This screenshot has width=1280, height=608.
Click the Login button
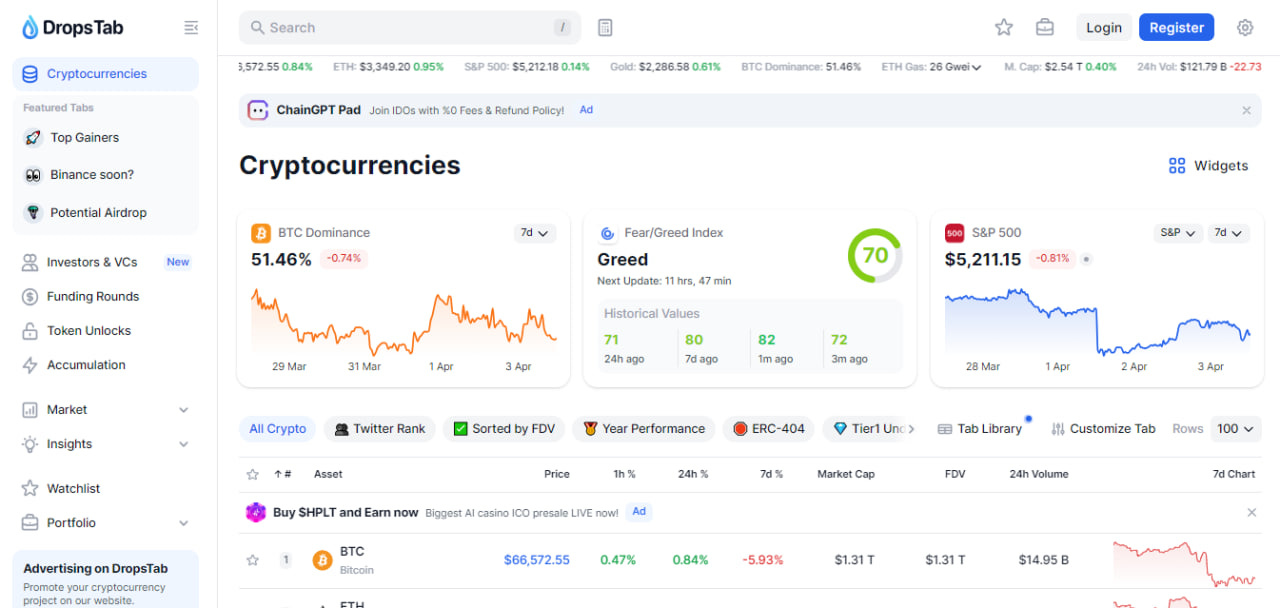tap(1104, 28)
